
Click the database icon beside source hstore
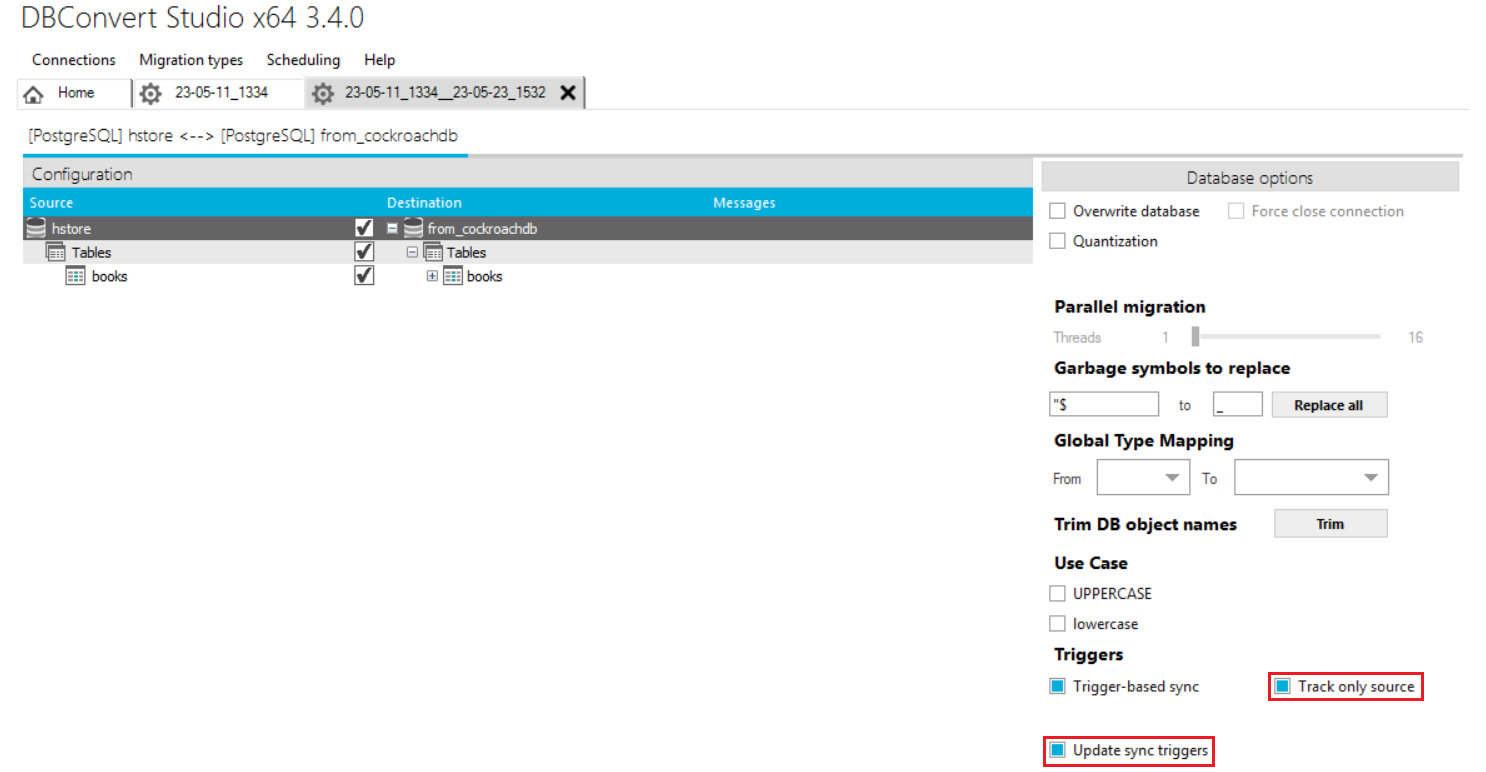37,229
